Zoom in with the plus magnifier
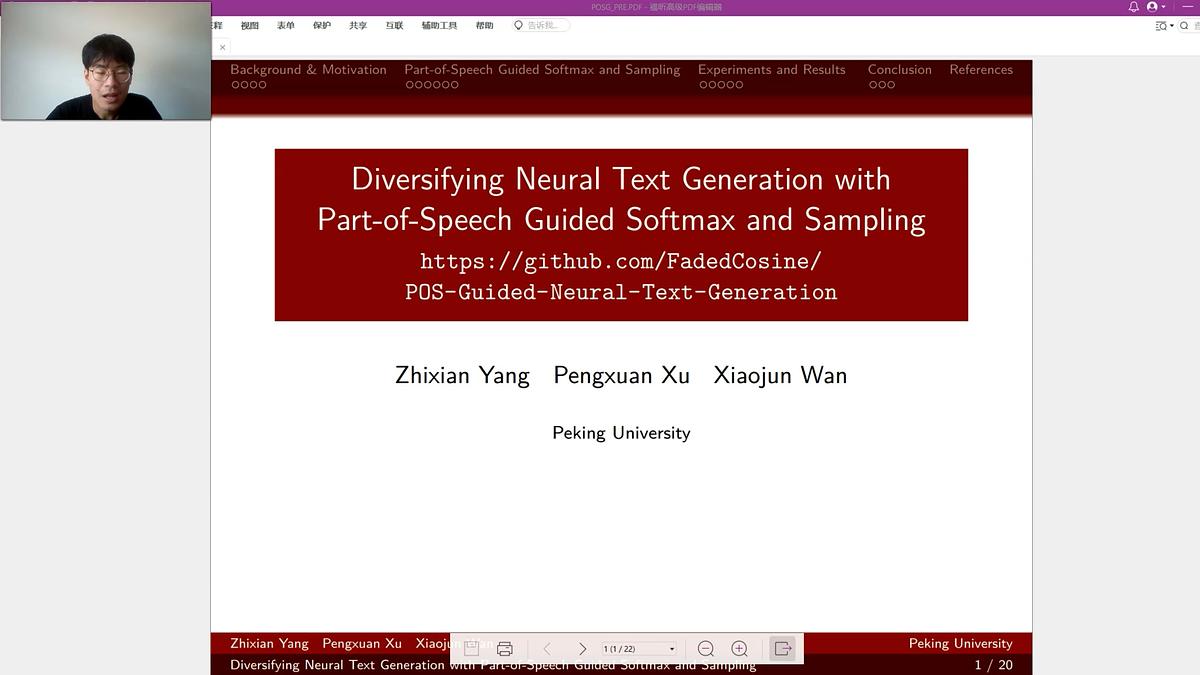 click(x=739, y=649)
